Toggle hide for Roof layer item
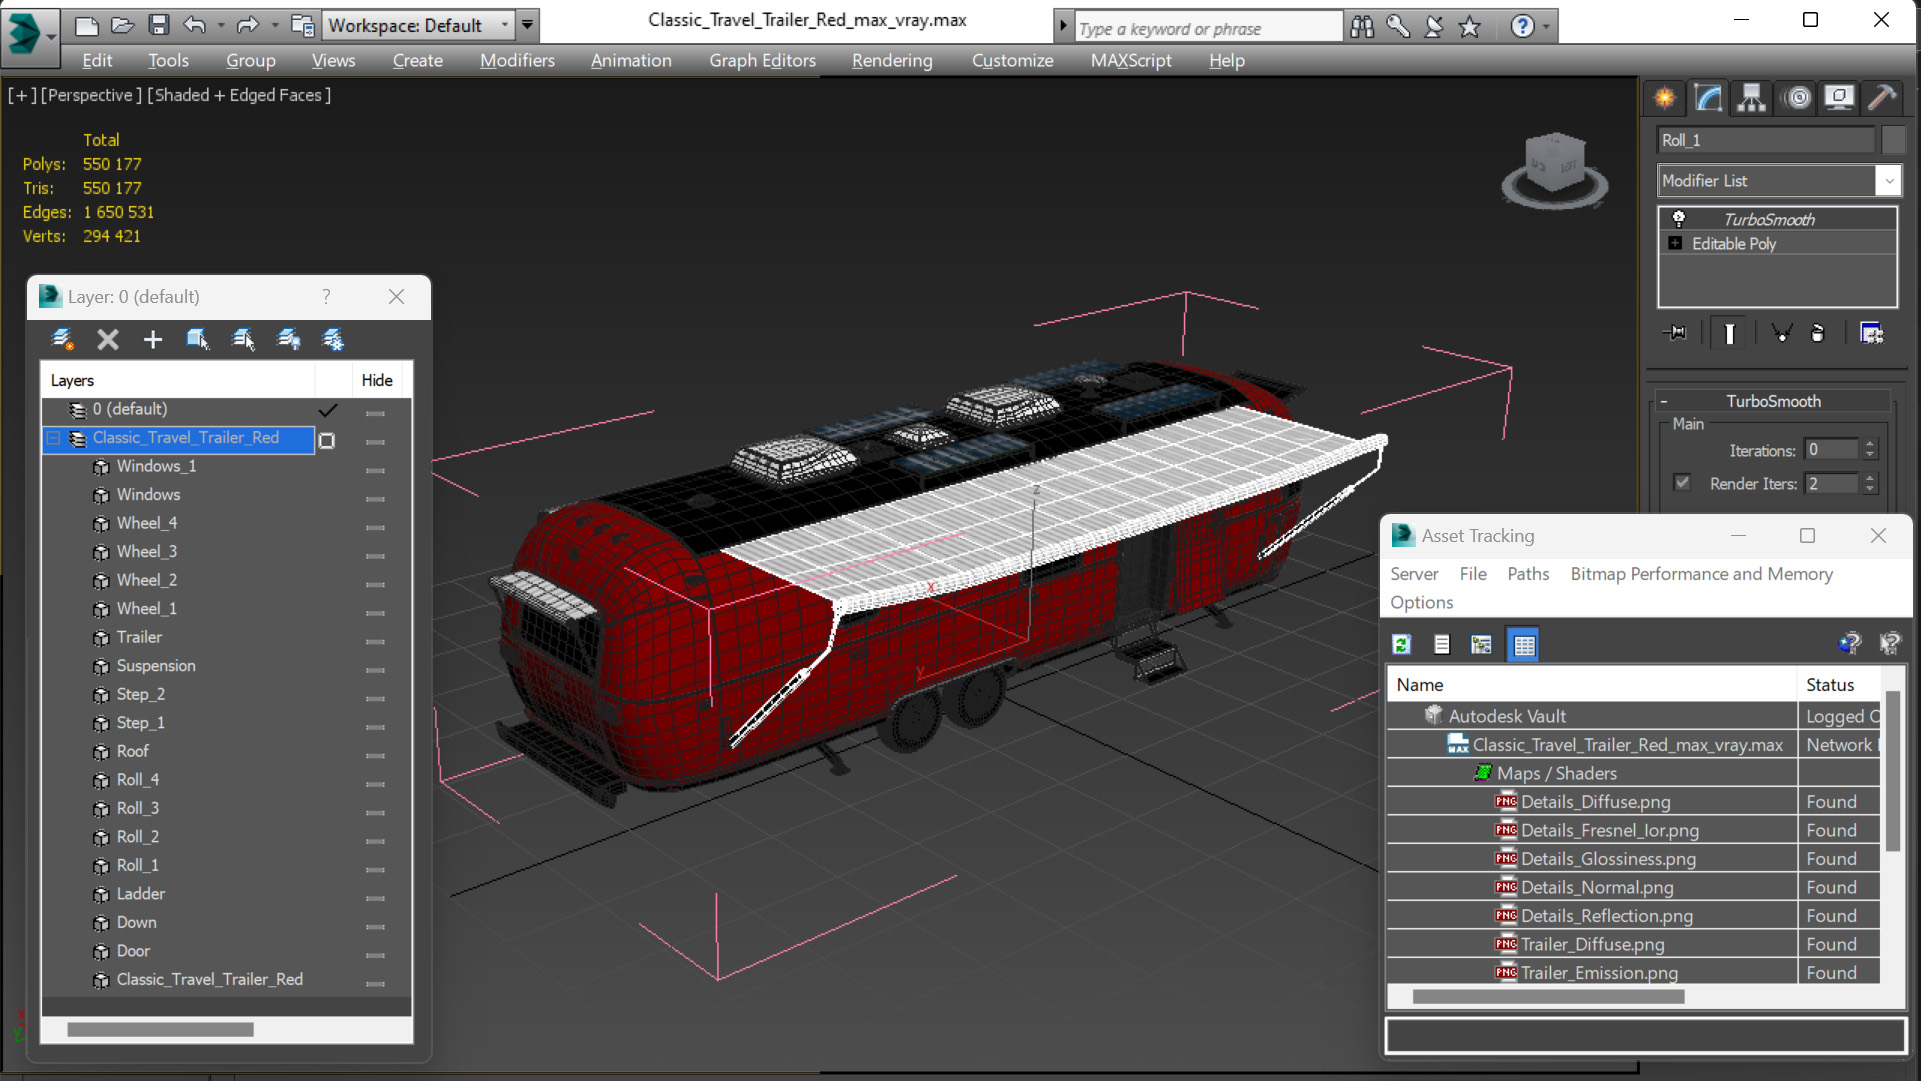The width and height of the screenshot is (1921, 1081). click(375, 755)
